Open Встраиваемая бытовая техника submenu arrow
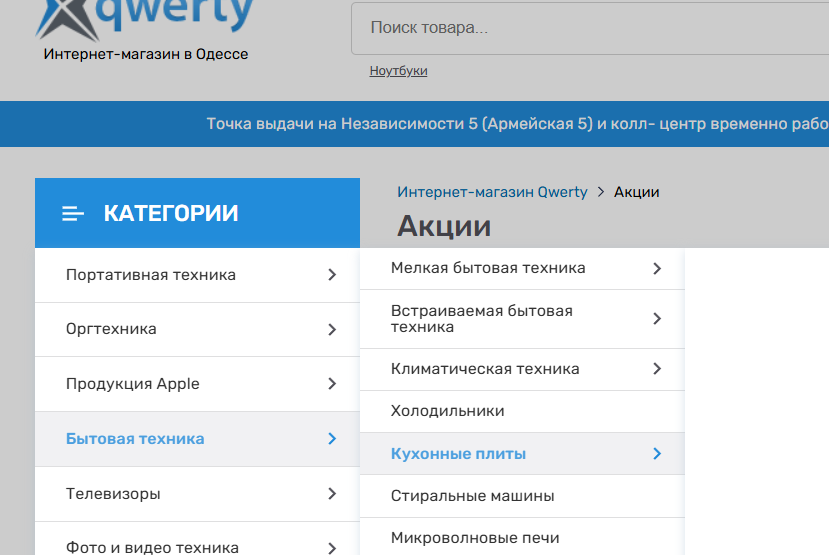 pyautogui.click(x=657, y=319)
